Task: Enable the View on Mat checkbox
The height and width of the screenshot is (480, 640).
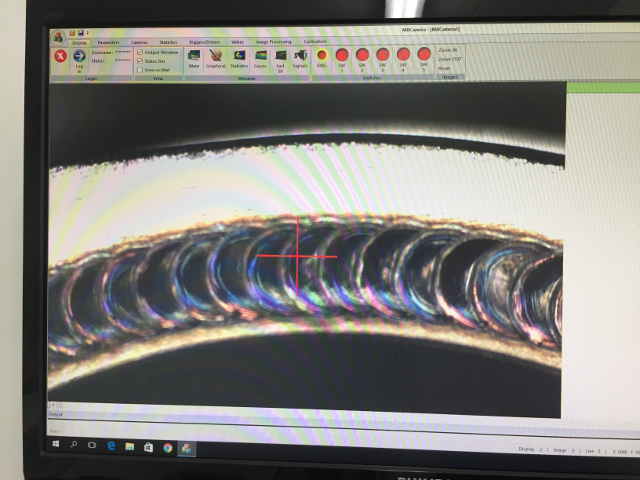Action: pyautogui.click(x=139, y=70)
